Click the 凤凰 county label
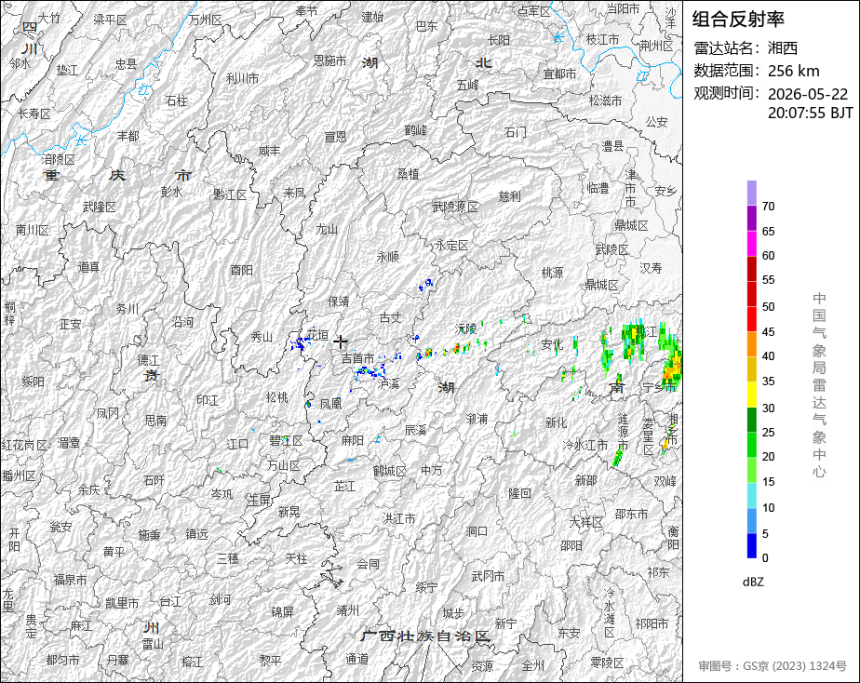Viewport: 860px width, 683px height. [x=331, y=404]
